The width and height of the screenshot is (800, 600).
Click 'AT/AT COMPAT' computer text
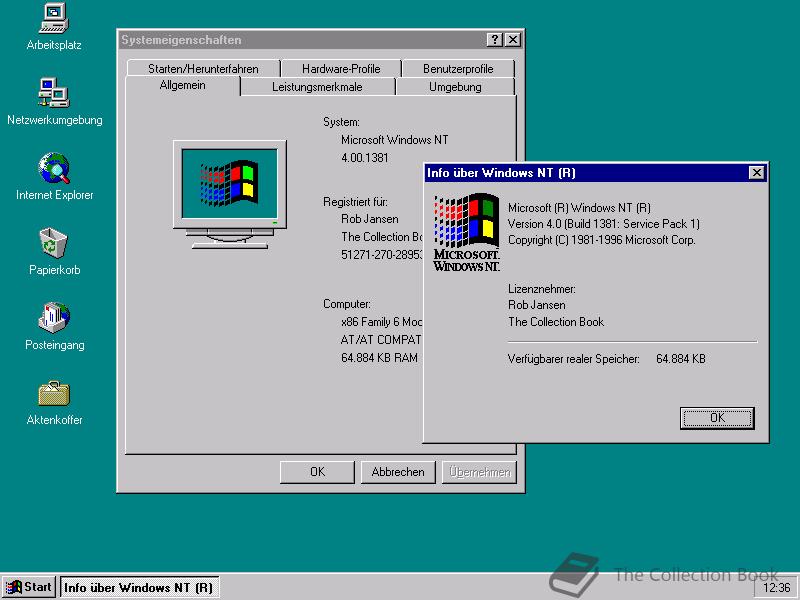[381, 340]
